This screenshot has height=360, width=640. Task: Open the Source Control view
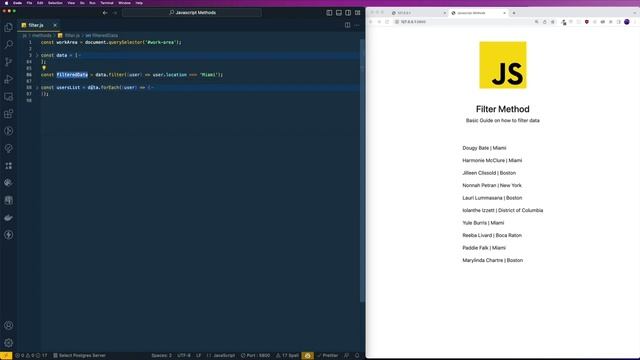pos(9,62)
